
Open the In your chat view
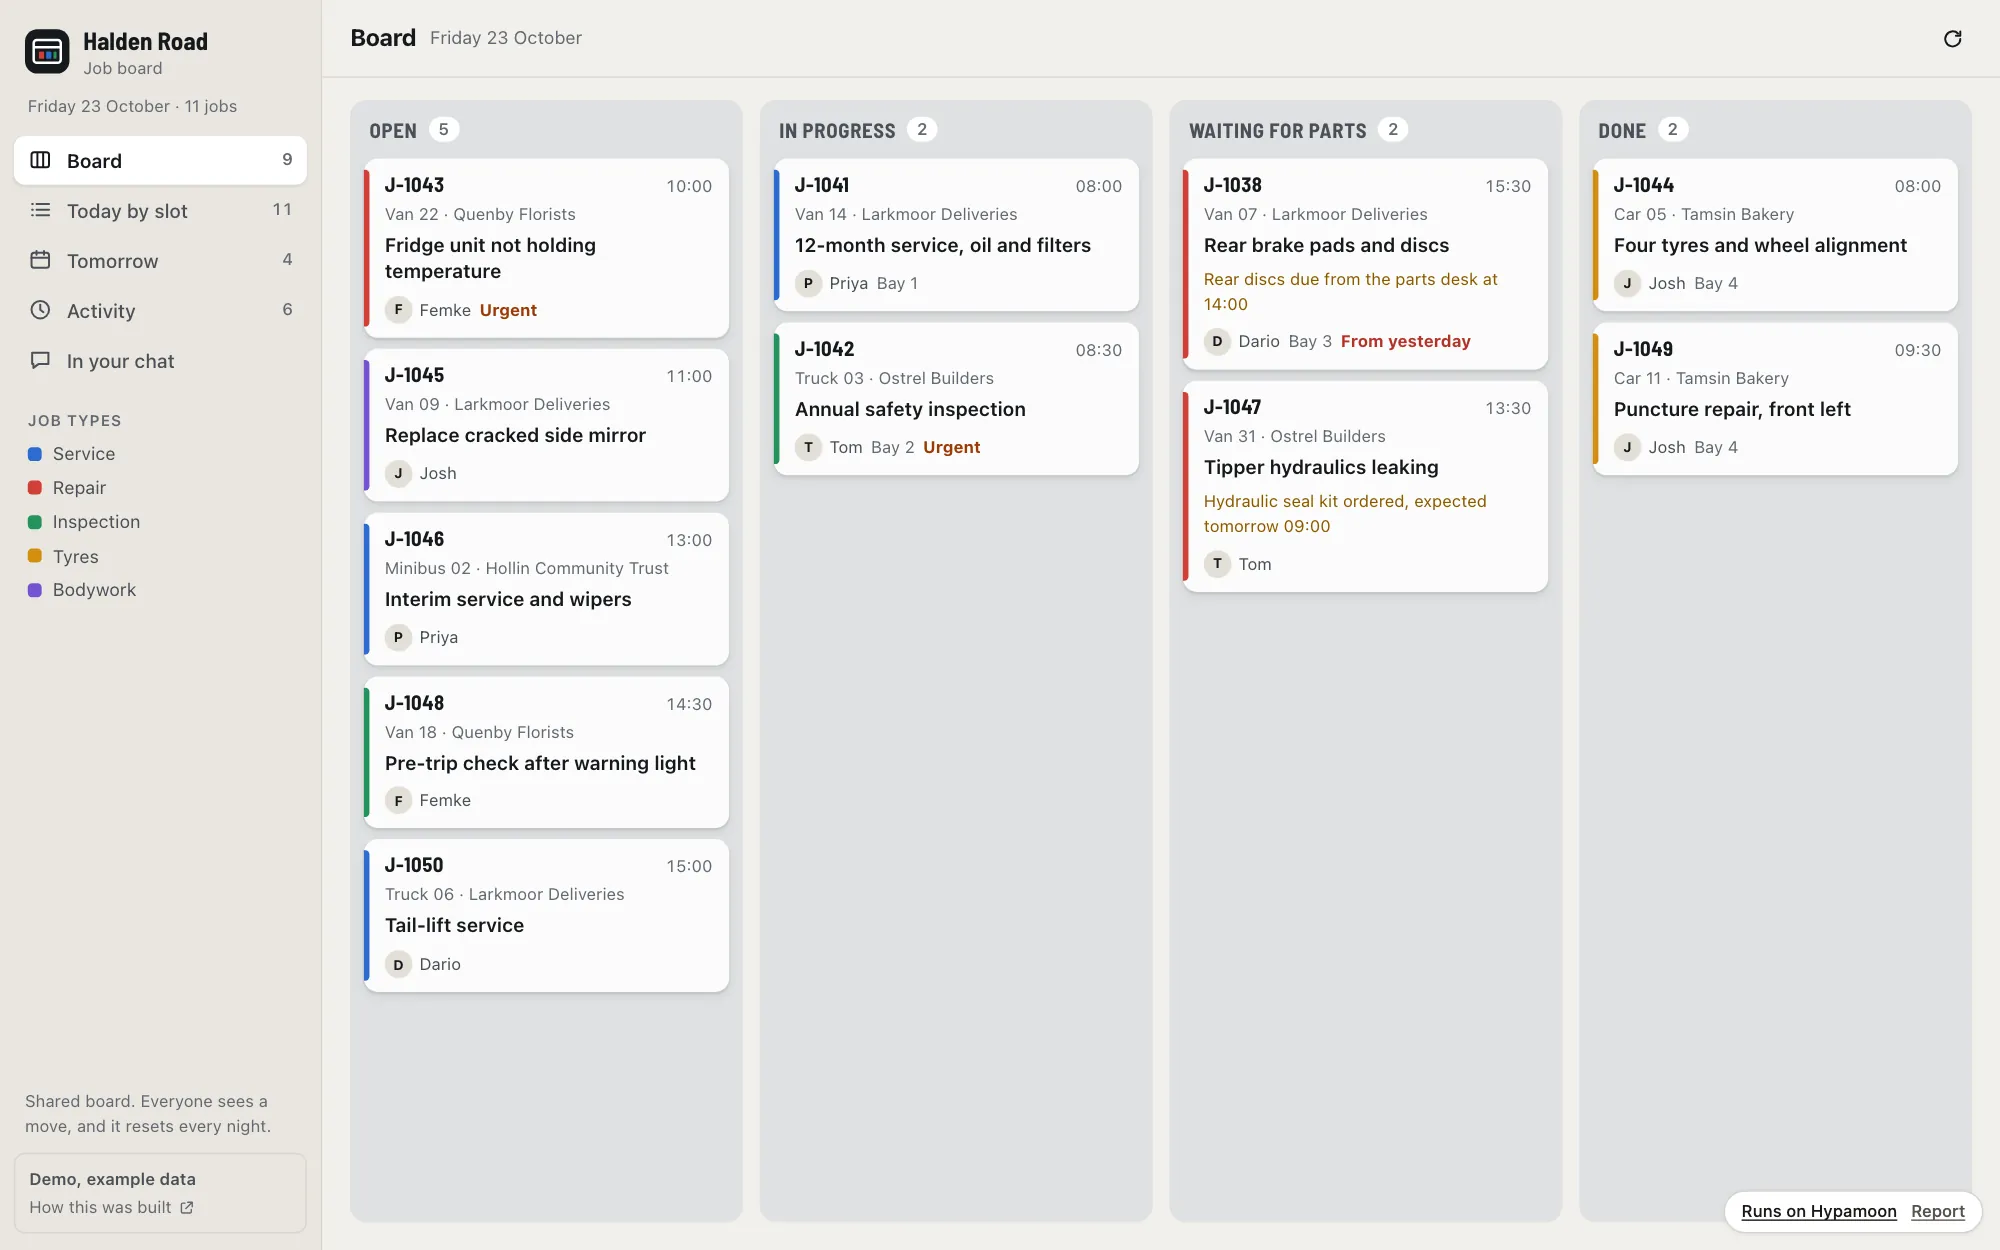tap(160, 360)
